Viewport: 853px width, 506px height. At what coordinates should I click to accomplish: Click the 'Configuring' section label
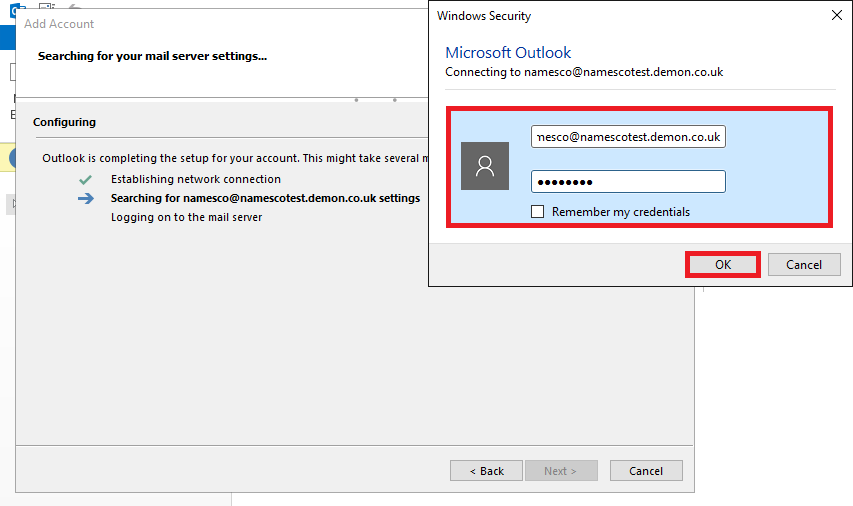(64, 122)
